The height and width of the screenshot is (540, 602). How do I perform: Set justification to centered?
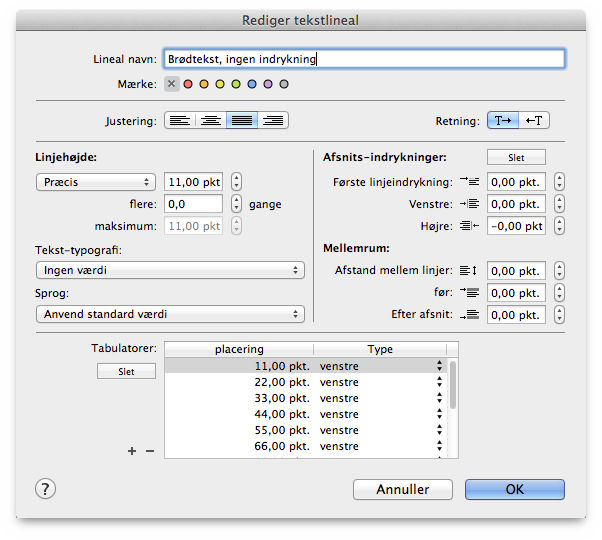pyautogui.click(x=211, y=121)
